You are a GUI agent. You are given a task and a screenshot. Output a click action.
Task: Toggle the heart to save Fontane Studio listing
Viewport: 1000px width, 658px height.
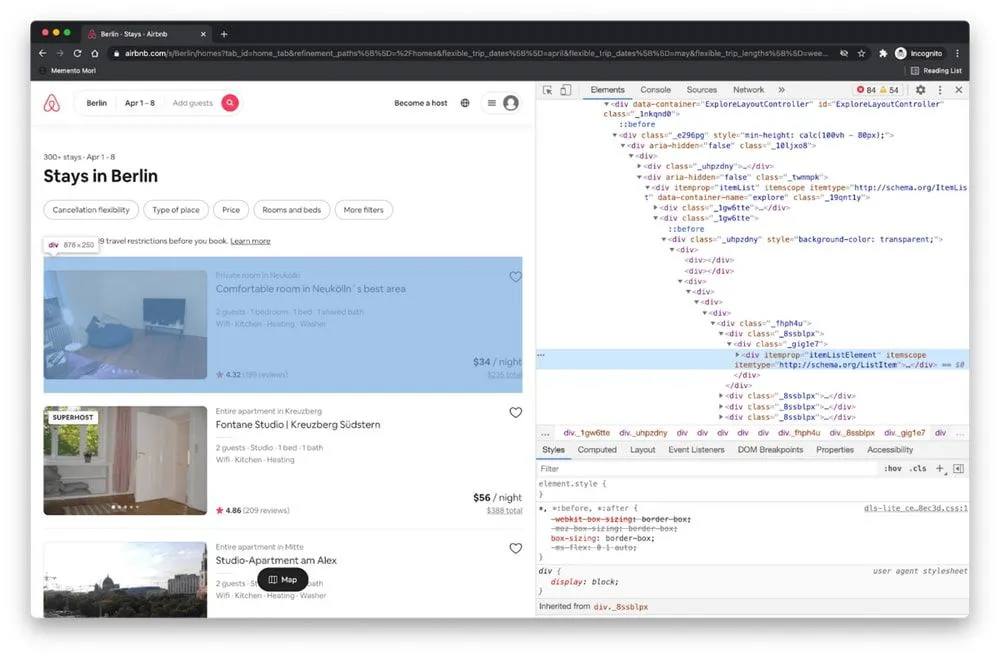point(516,412)
